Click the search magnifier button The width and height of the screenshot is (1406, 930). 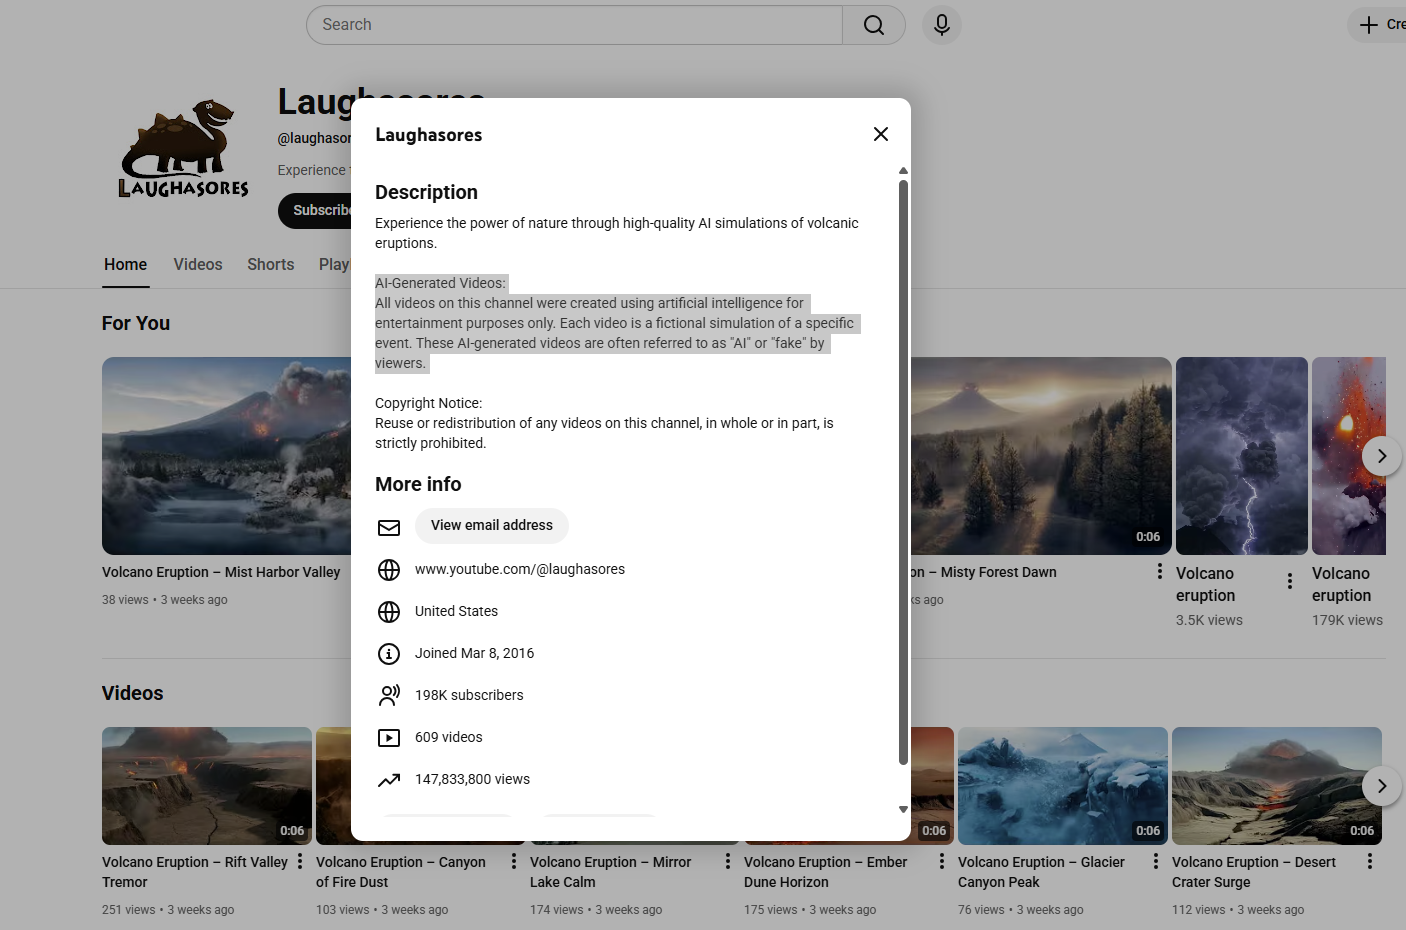tap(873, 25)
